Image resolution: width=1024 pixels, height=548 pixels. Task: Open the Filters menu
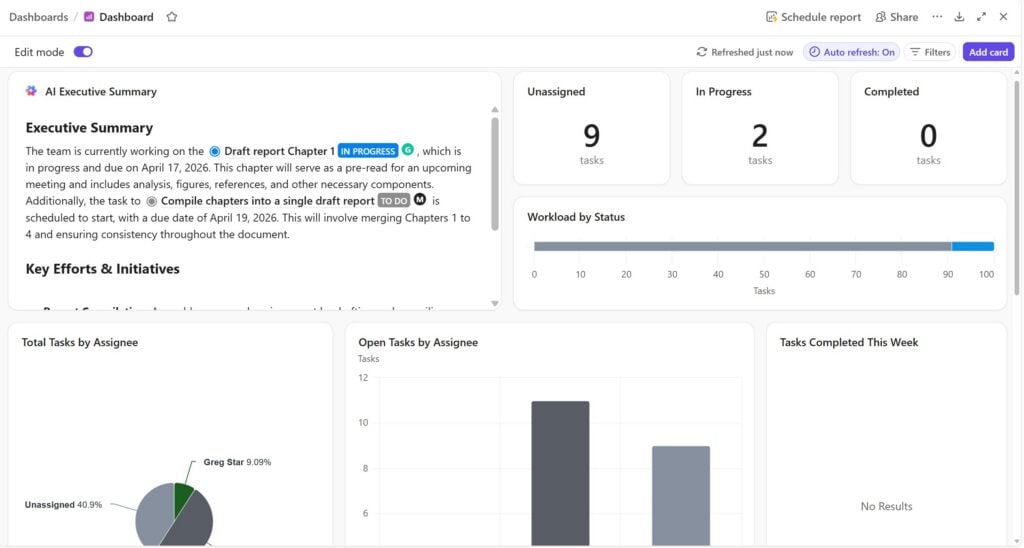pos(930,52)
